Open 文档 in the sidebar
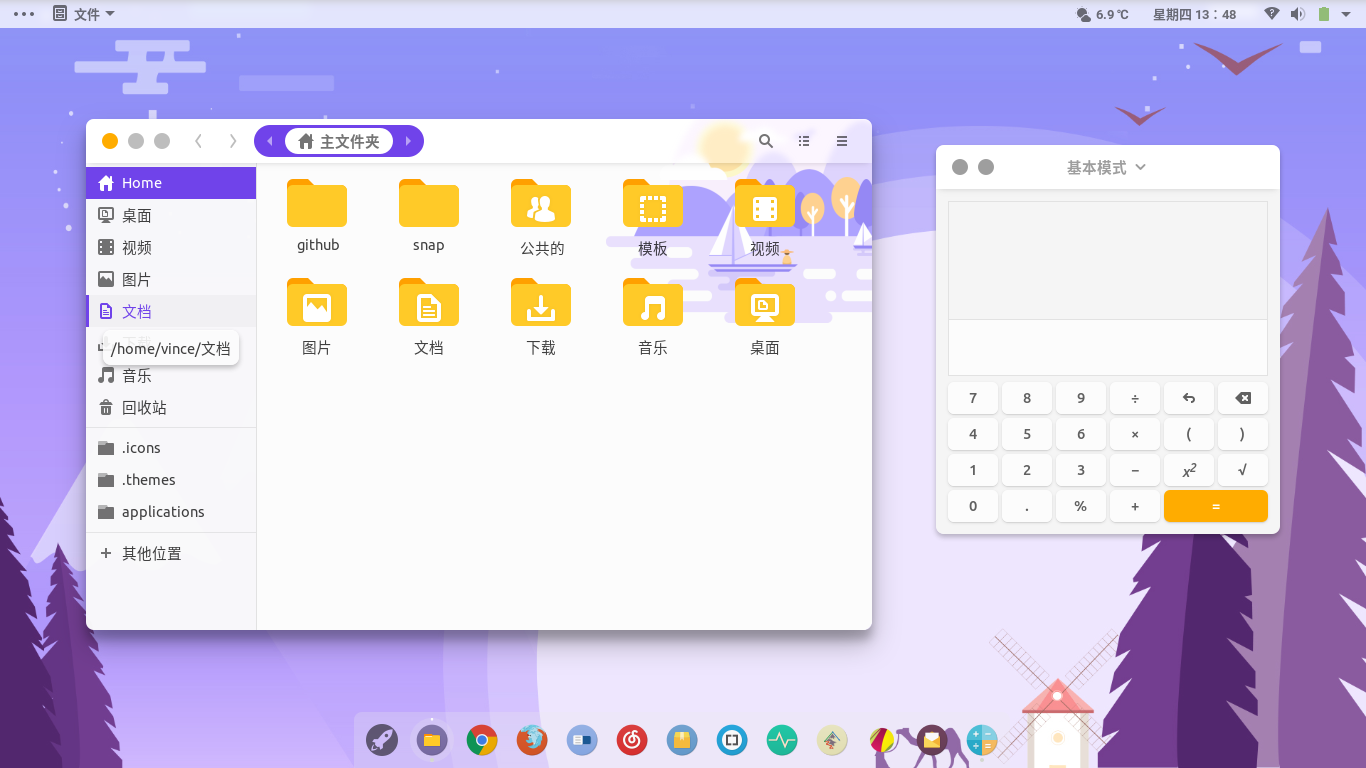 click(x=171, y=311)
